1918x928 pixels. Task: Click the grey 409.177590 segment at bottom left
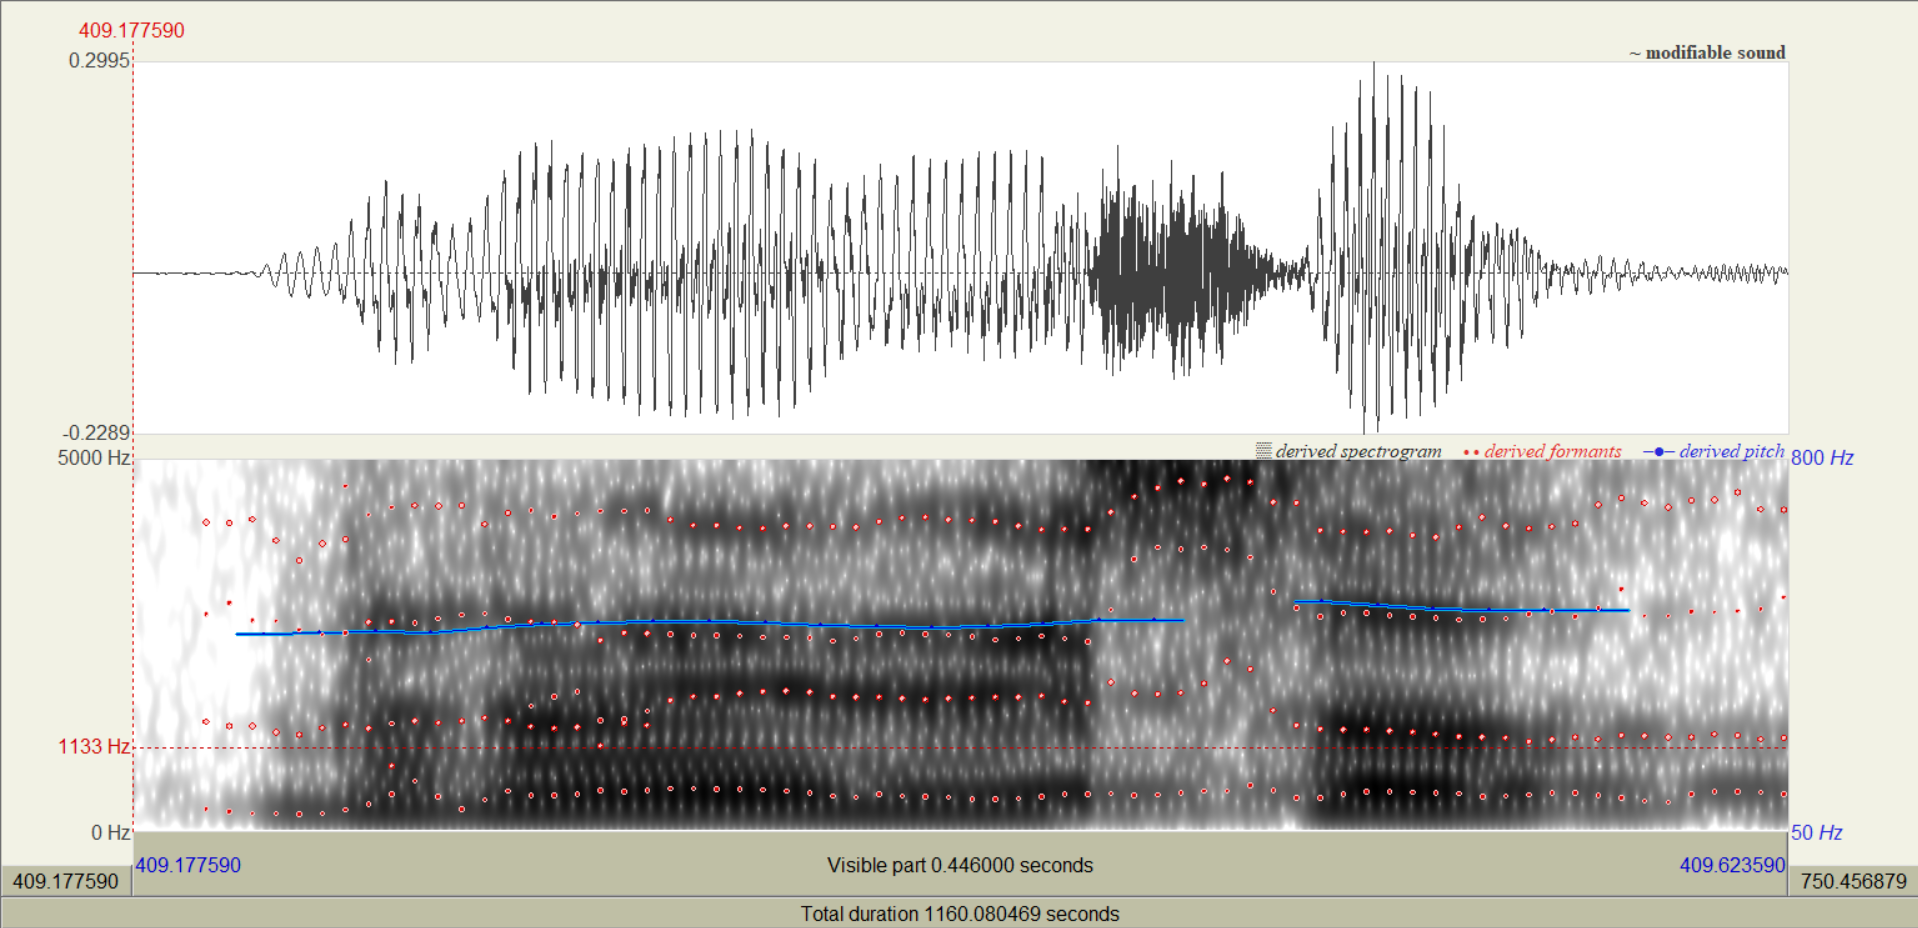coord(66,881)
